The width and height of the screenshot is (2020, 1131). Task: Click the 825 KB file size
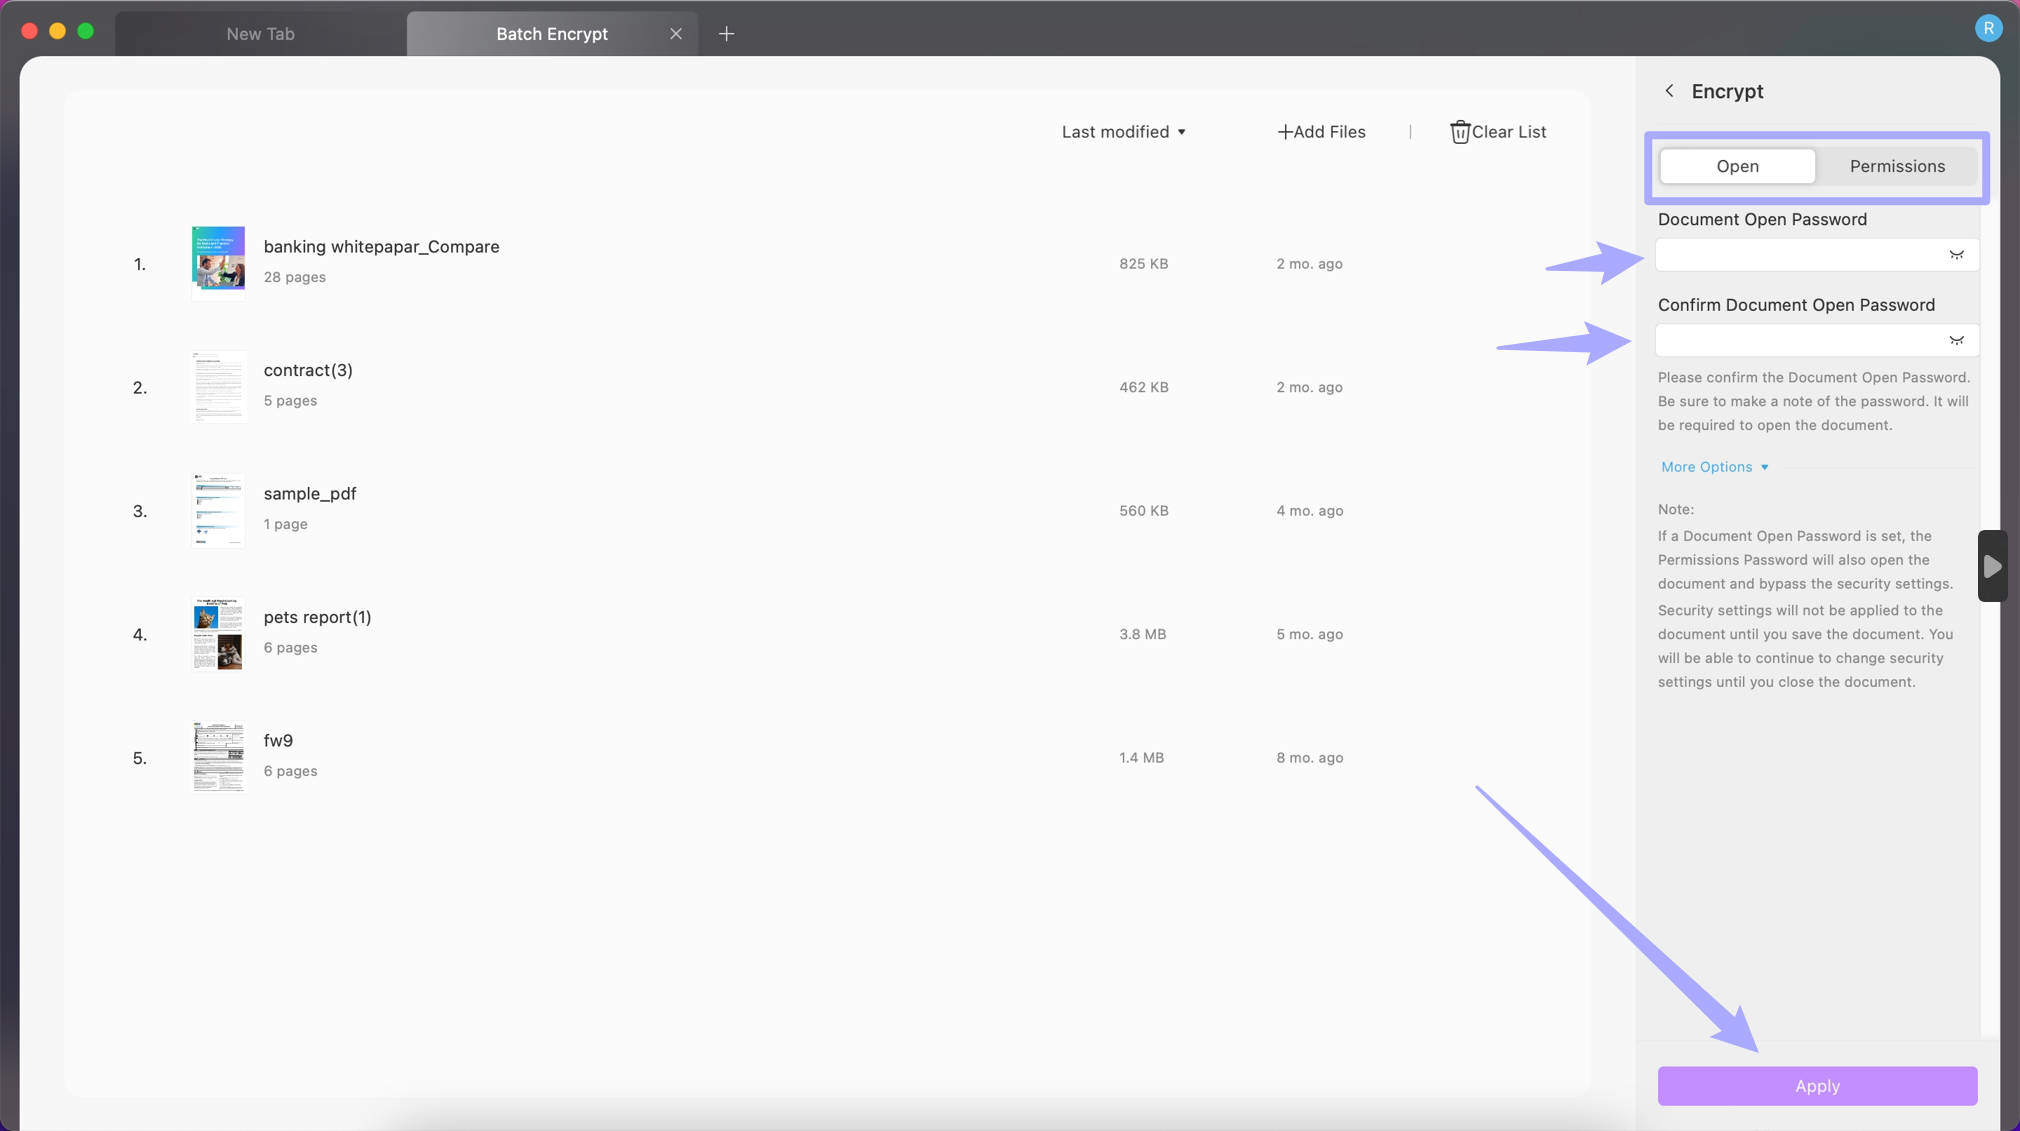(x=1143, y=264)
